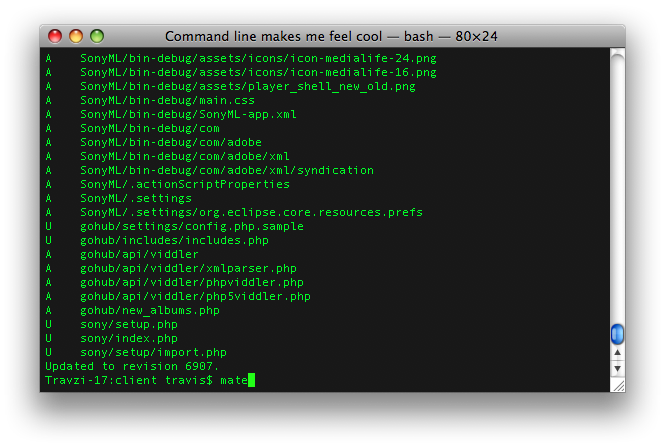This screenshot has height=447, width=665.
Task: Click the window resize grip corner
Action: click(x=618, y=386)
